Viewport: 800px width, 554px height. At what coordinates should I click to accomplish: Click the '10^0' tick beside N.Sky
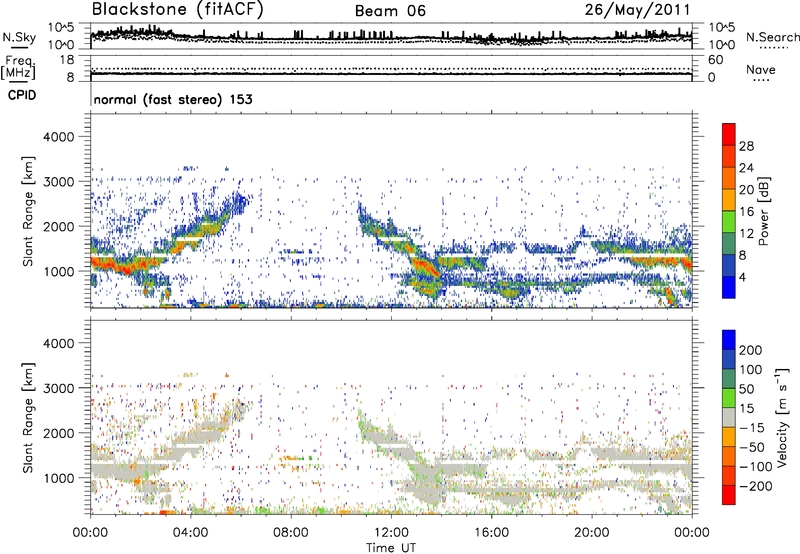(63, 45)
